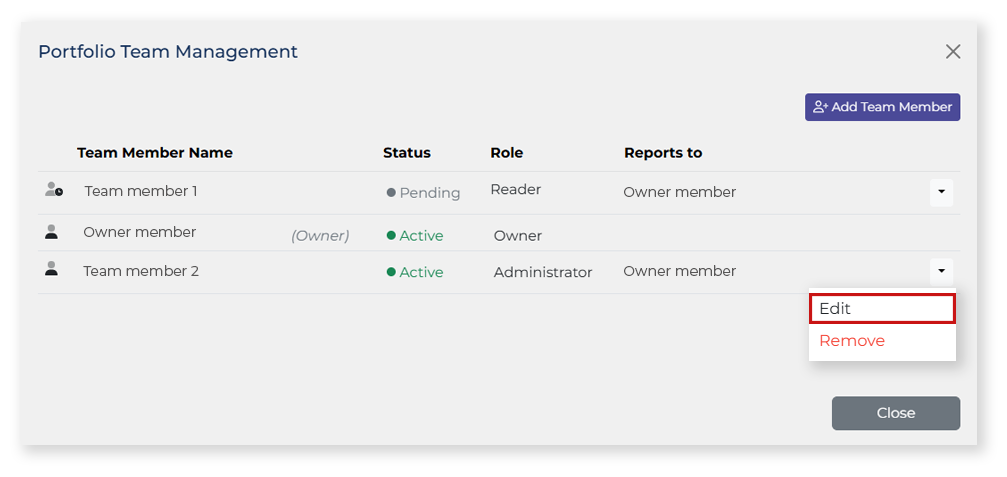The image size is (1007, 477).
Task: Click the 'Team member 2' name
Action: click(x=141, y=271)
